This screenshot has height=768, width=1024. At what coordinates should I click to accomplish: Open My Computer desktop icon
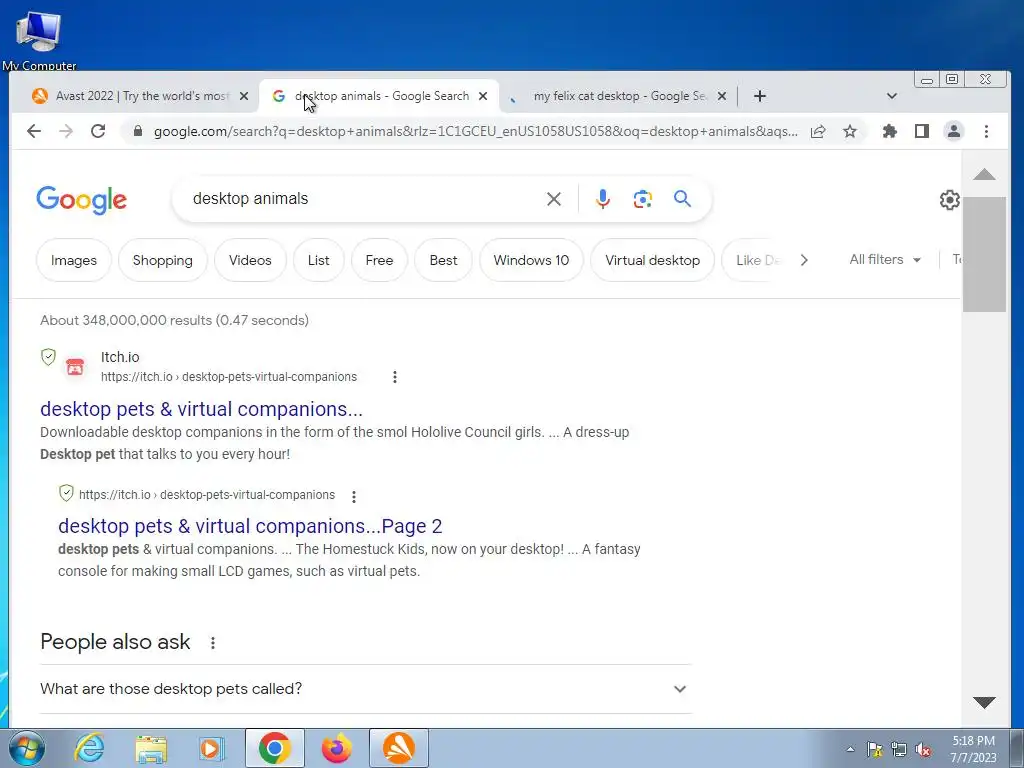[x=39, y=39]
